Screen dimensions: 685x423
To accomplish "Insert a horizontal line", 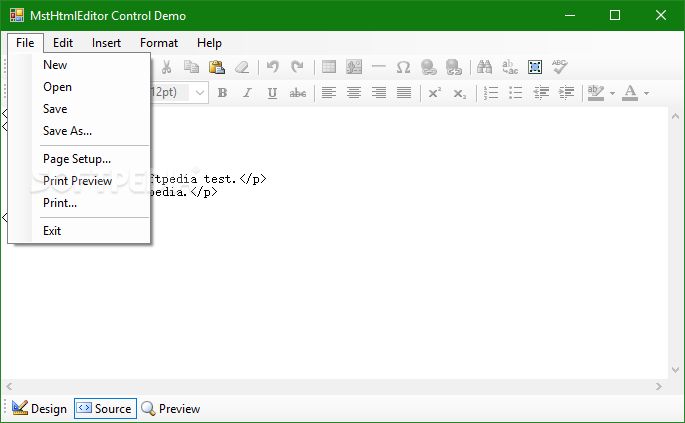I will 379,67.
